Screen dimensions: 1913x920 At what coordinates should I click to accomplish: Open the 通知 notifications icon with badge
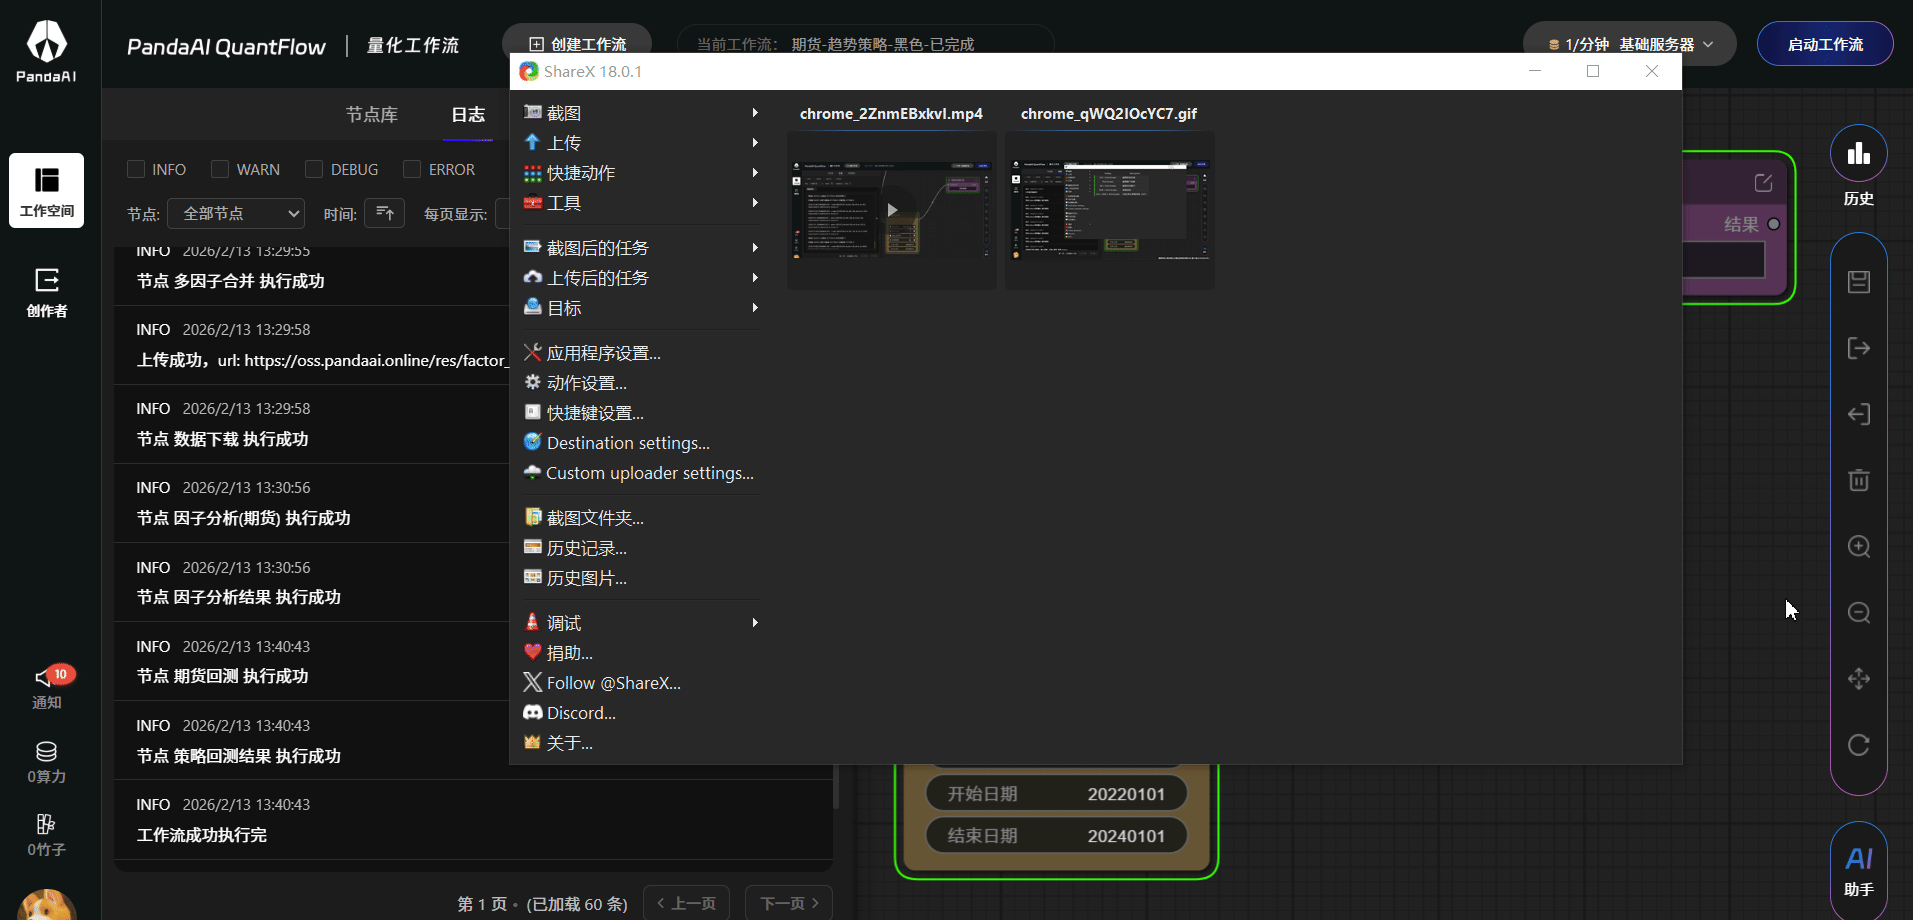pyautogui.click(x=47, y=687)
